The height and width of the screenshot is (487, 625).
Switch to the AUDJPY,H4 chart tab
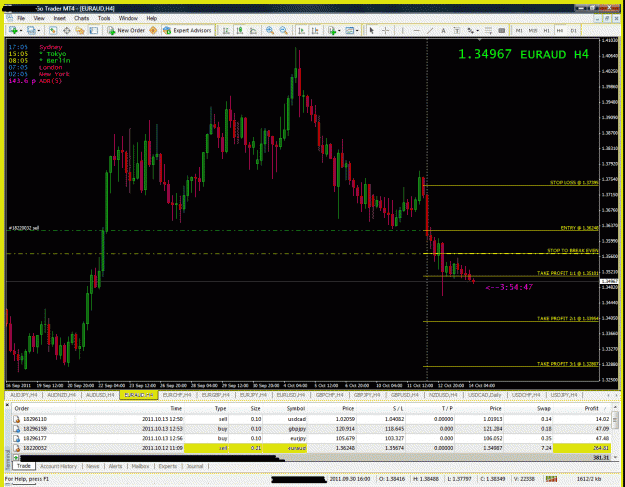(24, 395)
